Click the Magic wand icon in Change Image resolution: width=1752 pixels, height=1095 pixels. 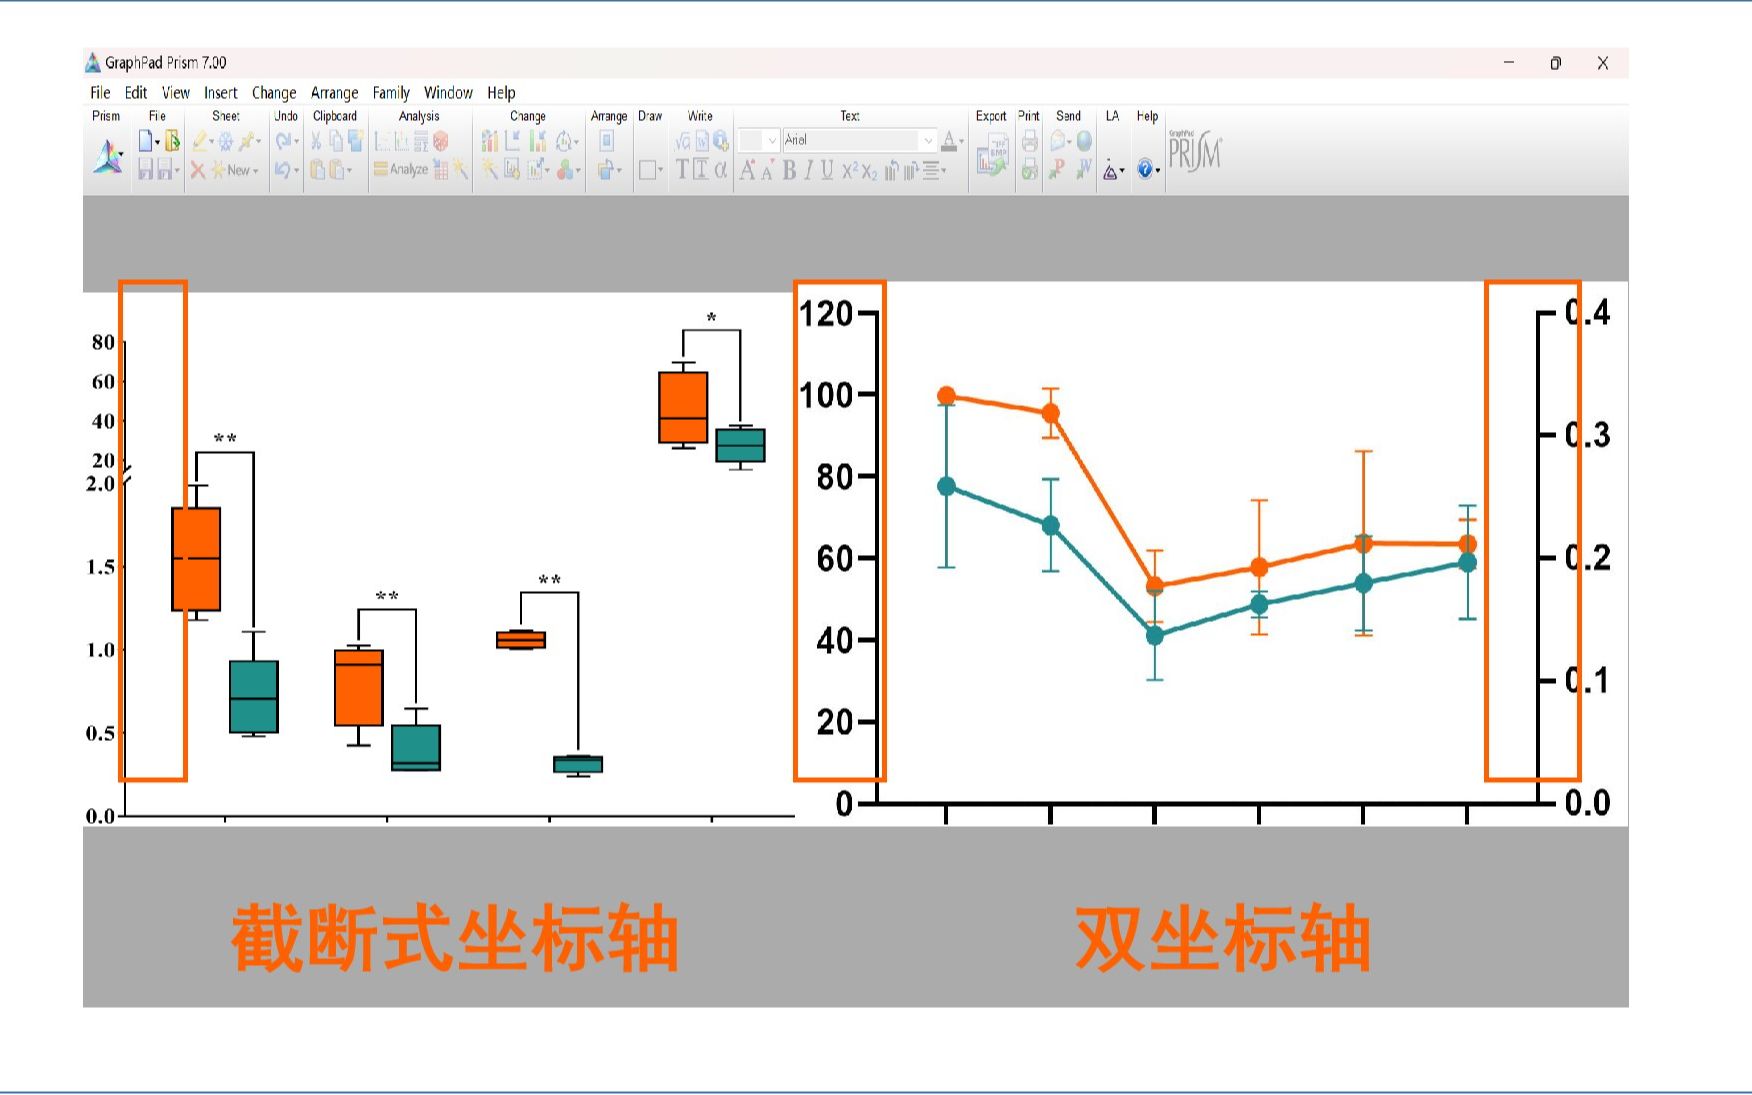(490, 169)
